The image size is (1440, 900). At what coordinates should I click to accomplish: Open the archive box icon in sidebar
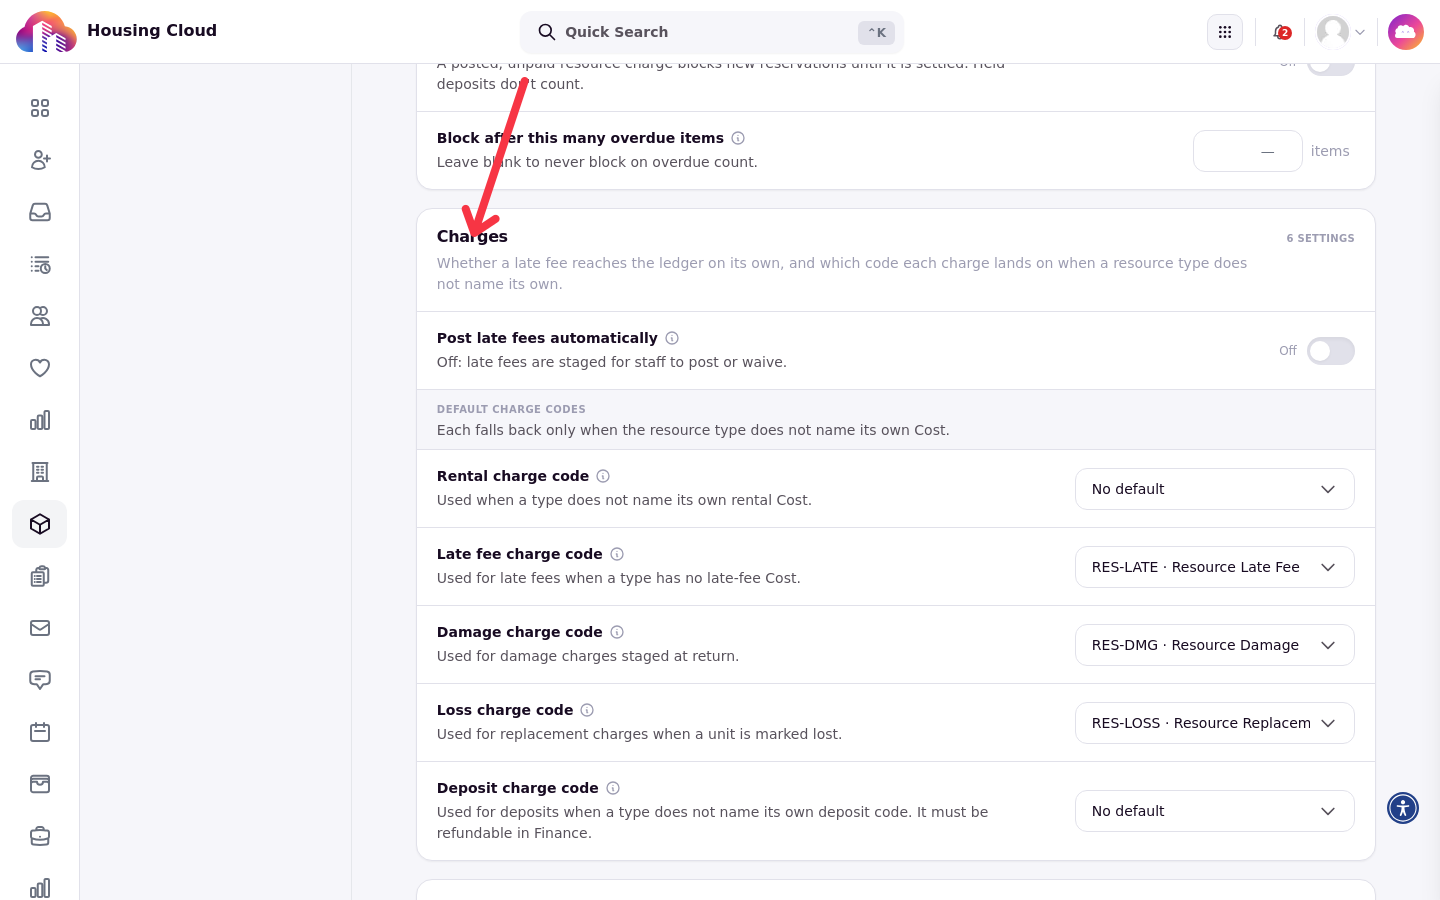pos(40,784)
